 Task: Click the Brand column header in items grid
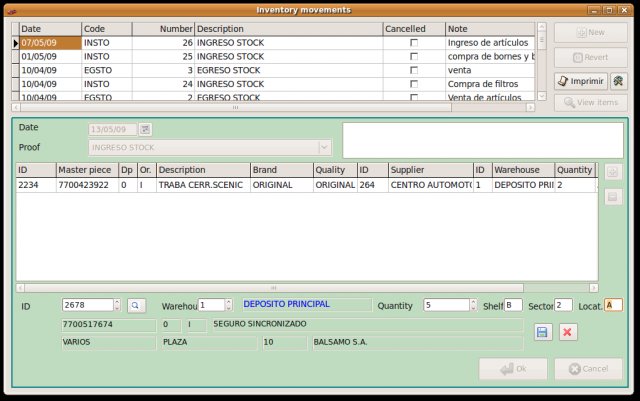click(282, 170)
